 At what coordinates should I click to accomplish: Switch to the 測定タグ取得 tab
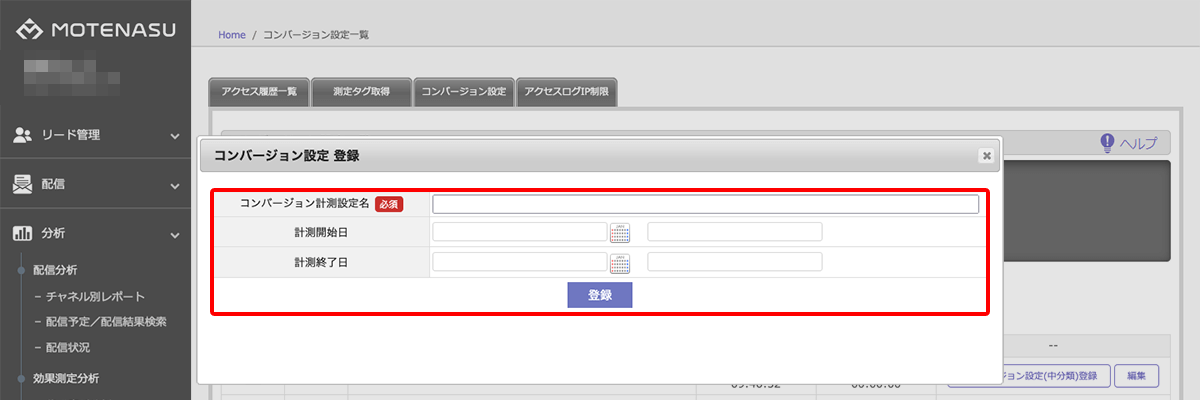[x=361, y=92]
